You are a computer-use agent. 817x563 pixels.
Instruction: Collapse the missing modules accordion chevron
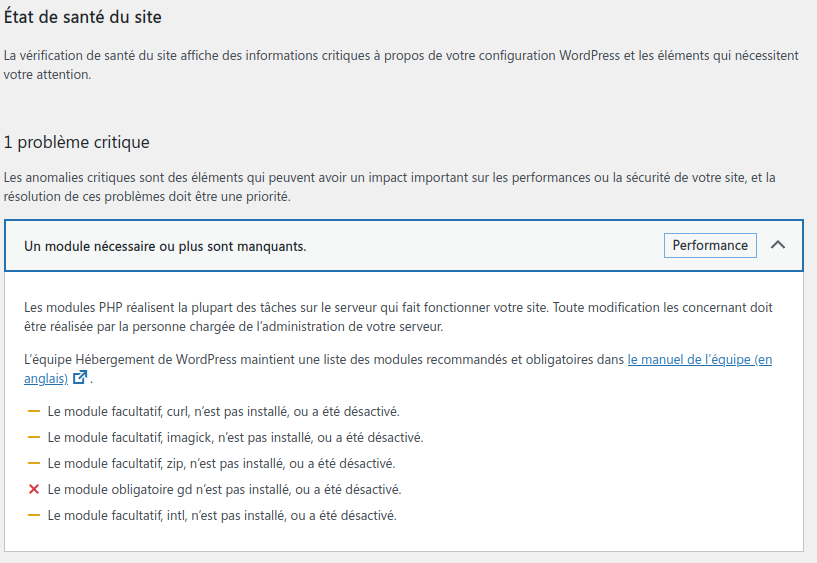tap(777, 245)
